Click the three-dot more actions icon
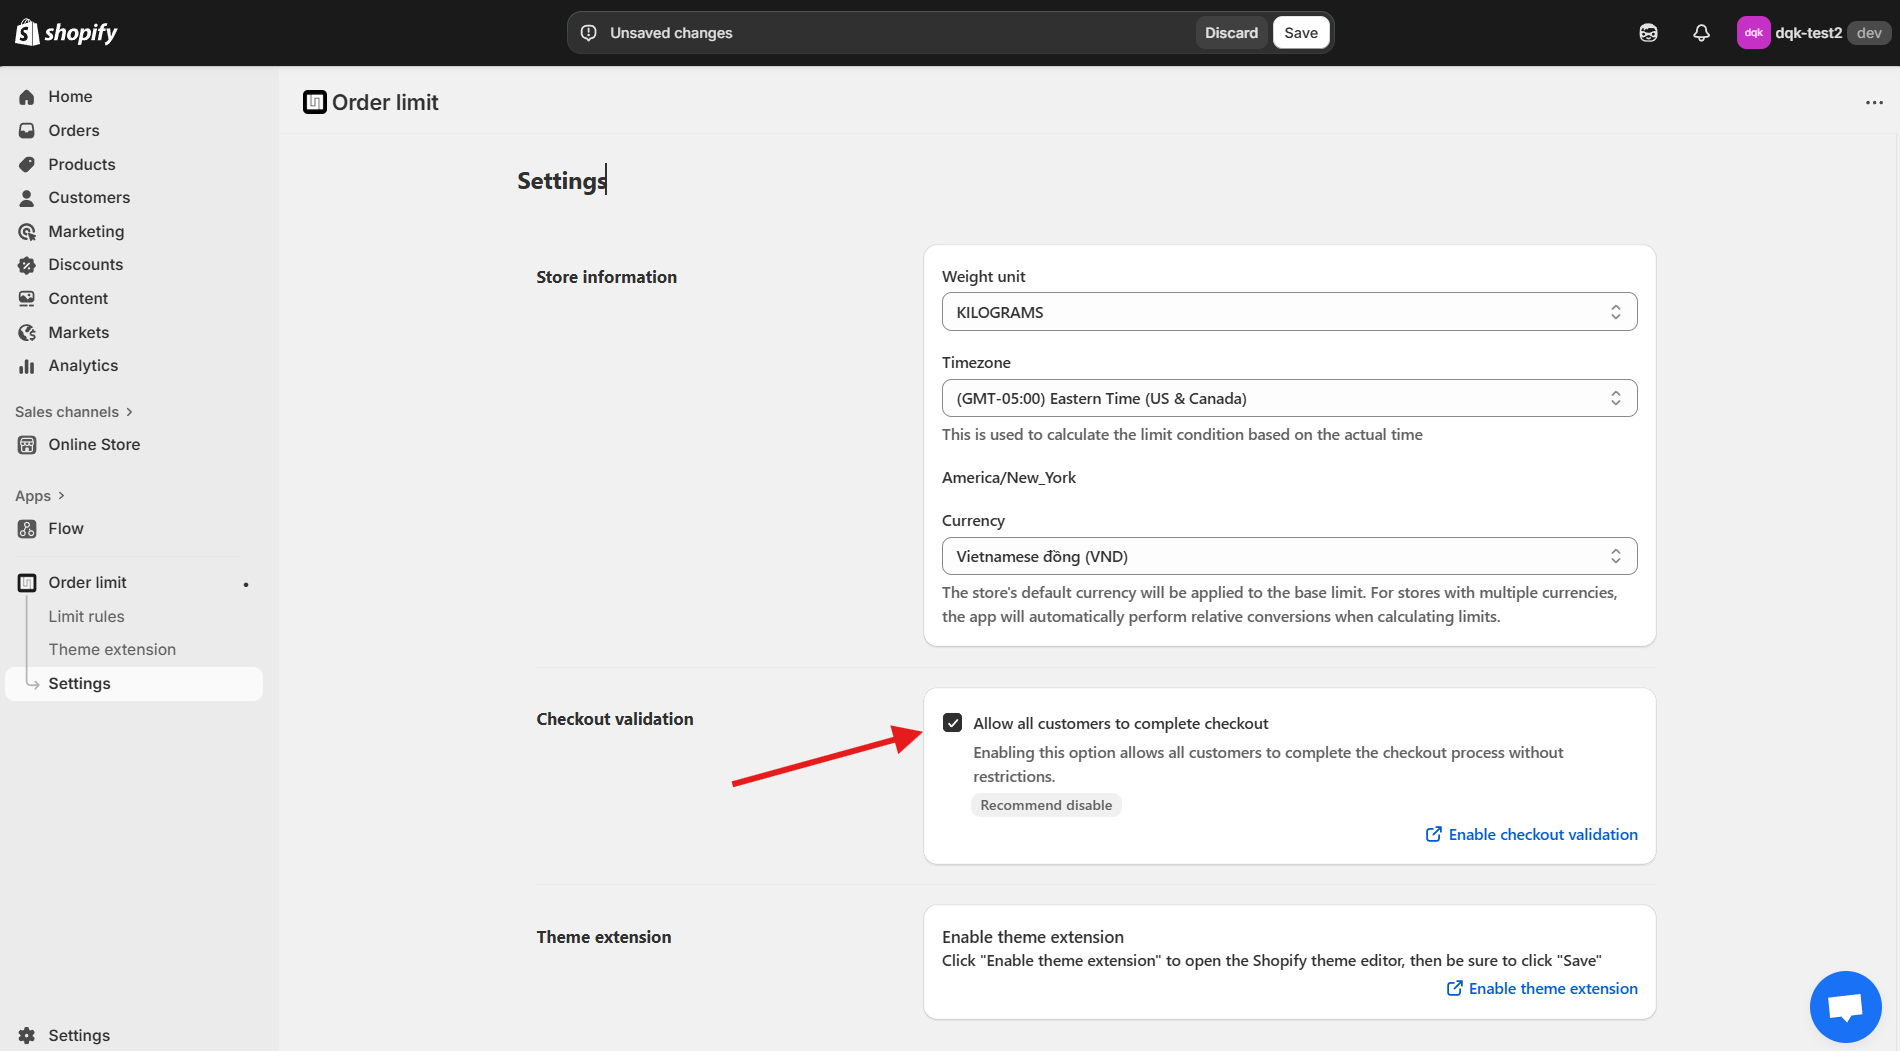 coord(1874,102)
